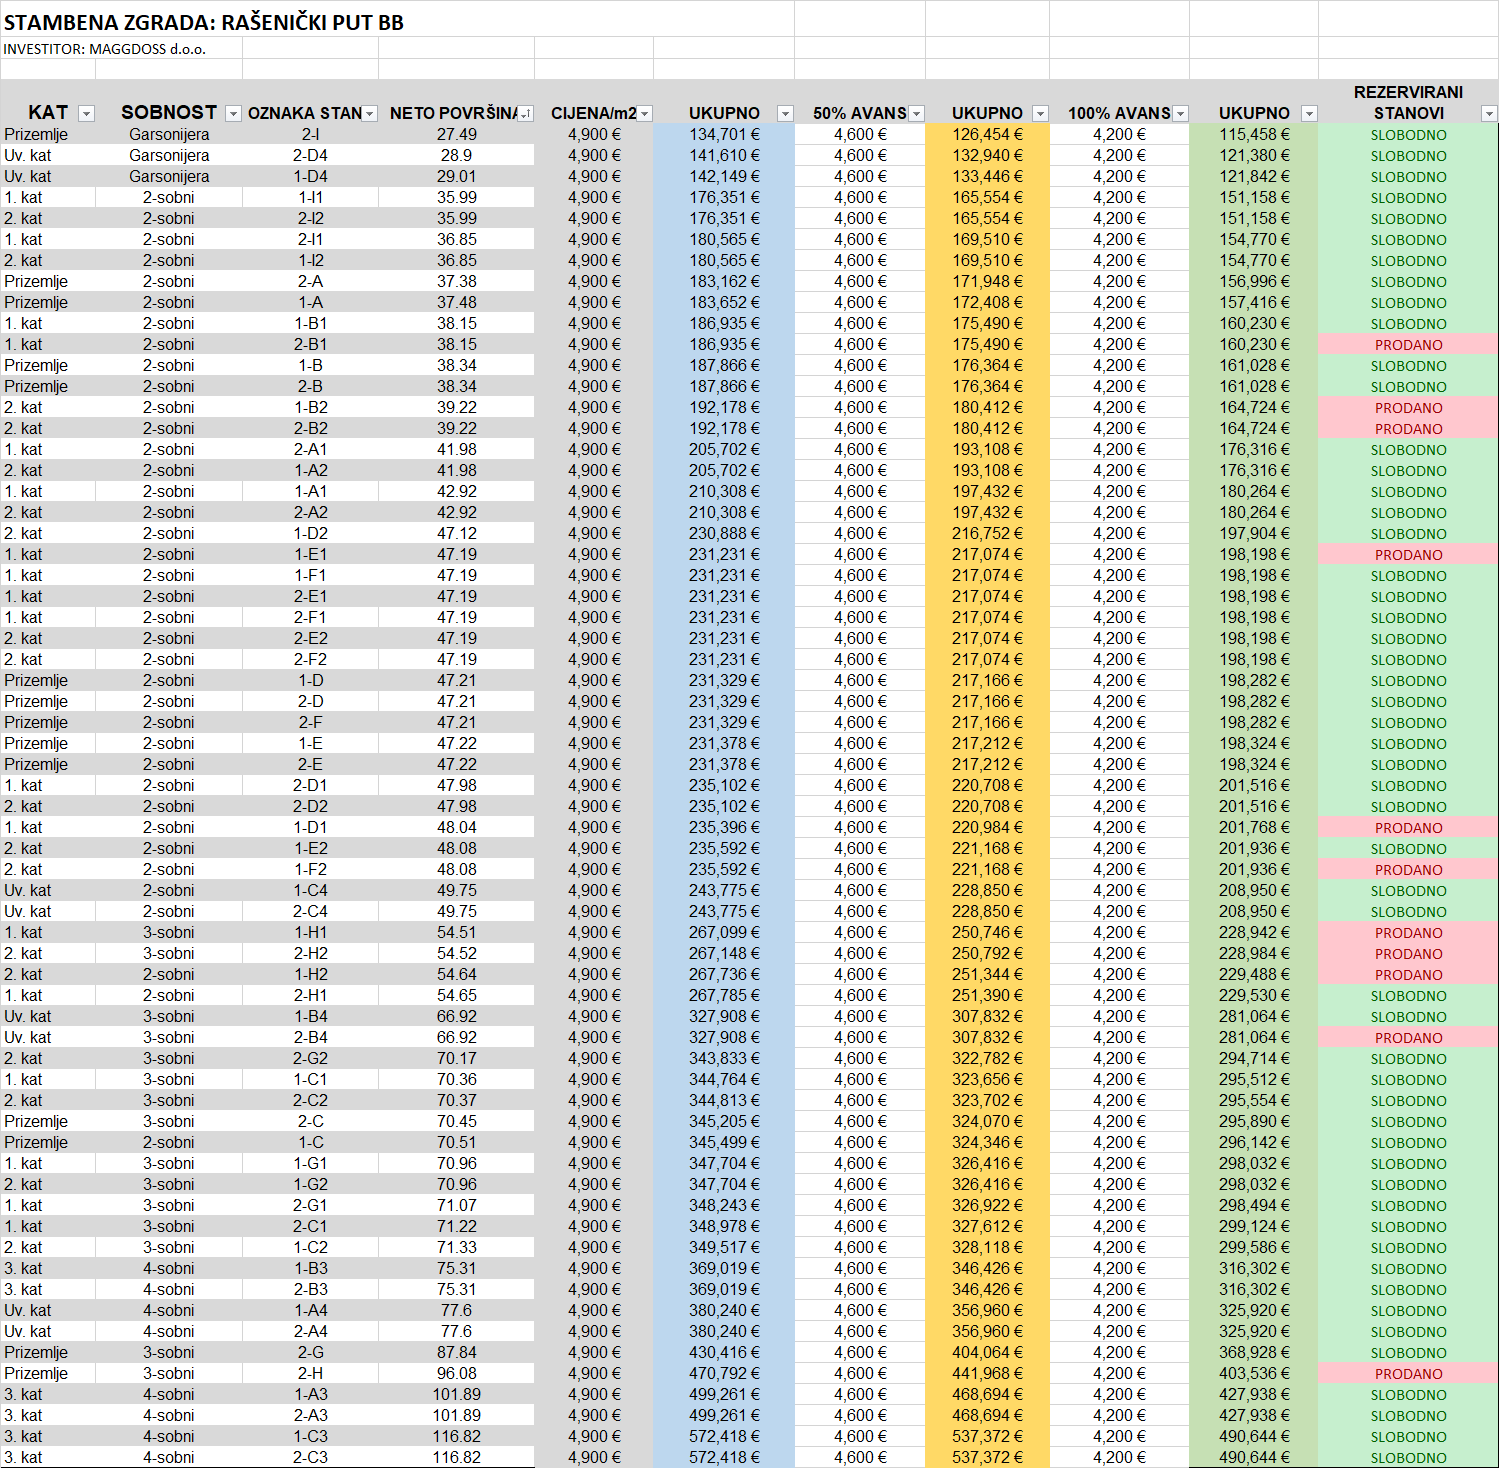Click the PRODANO status for apartment 1-D1

coord(1408,827)
